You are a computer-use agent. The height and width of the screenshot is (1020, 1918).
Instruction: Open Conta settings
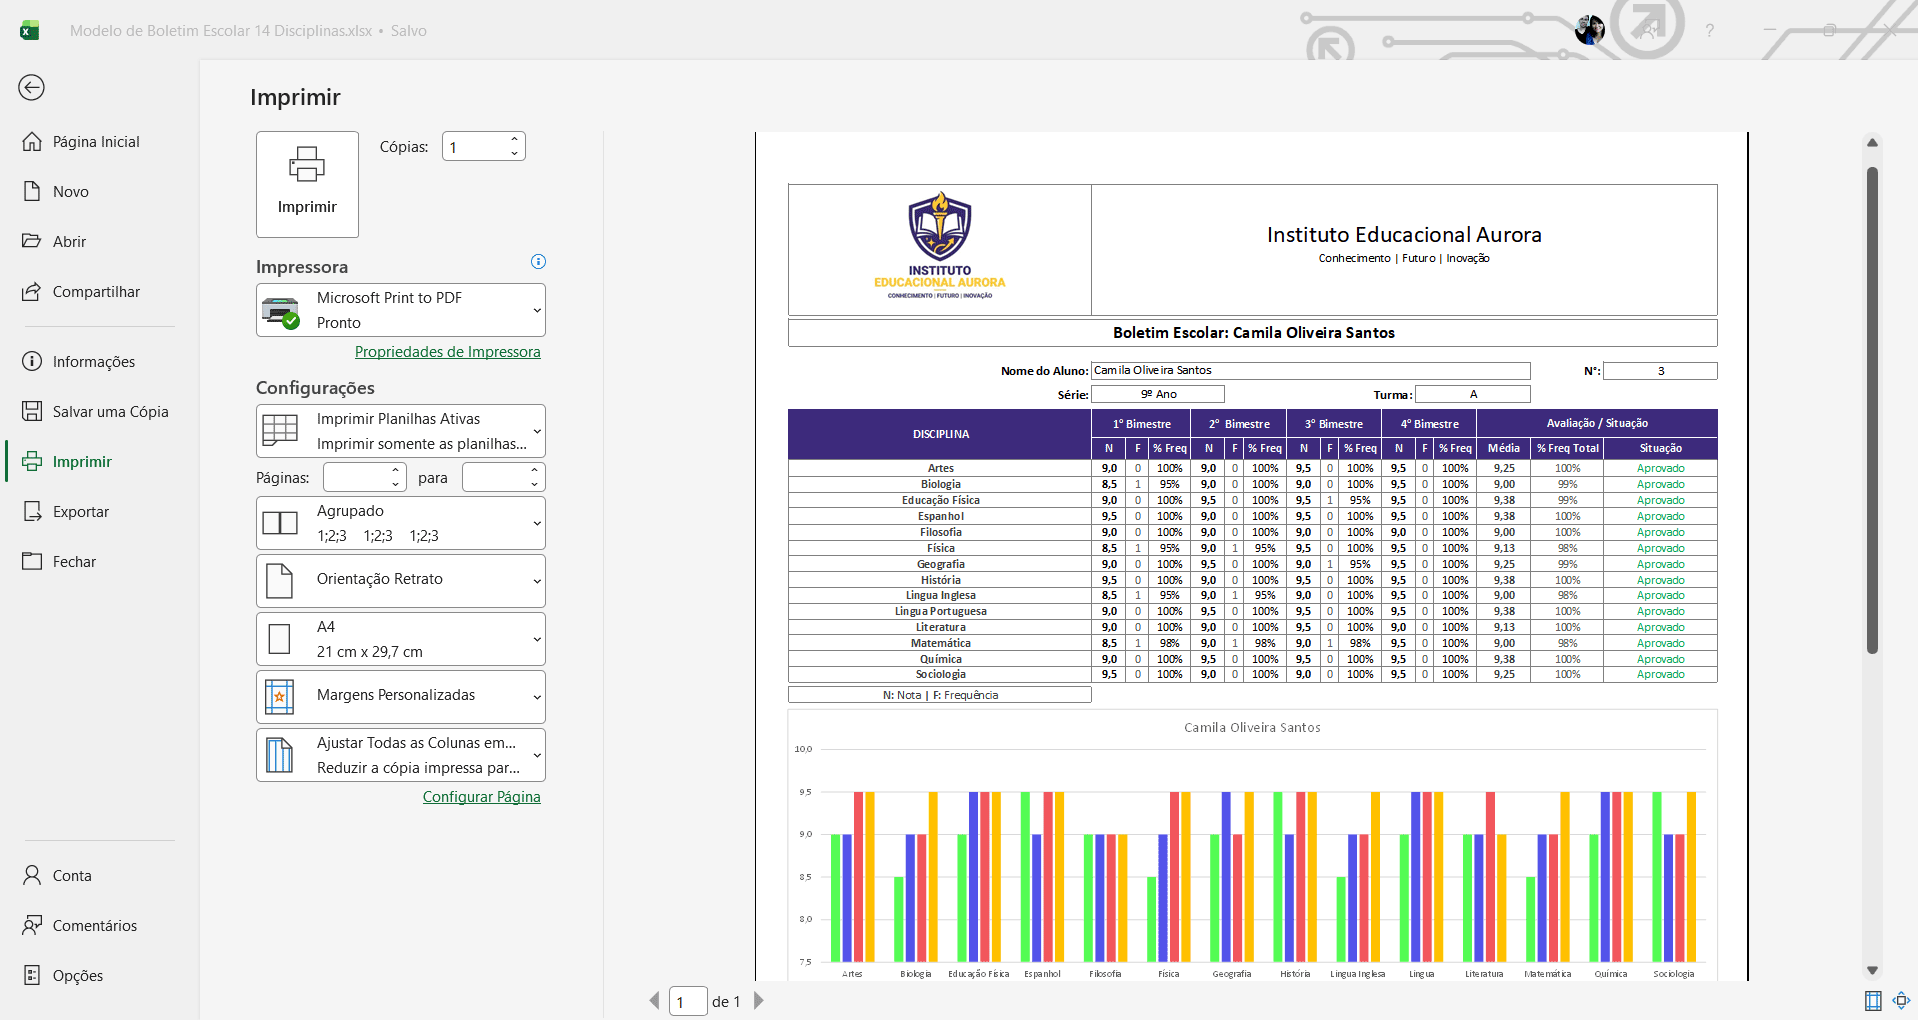[72, 876]
